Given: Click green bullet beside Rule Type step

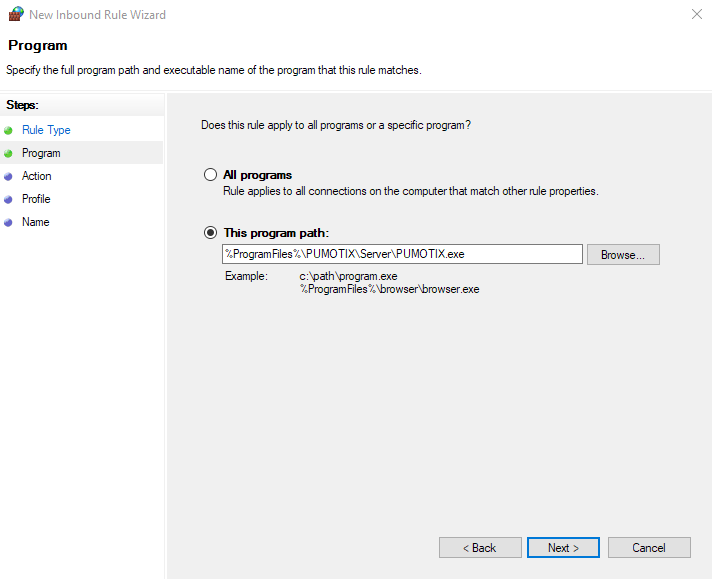Looking at the screenshot, I should point(8,131).
